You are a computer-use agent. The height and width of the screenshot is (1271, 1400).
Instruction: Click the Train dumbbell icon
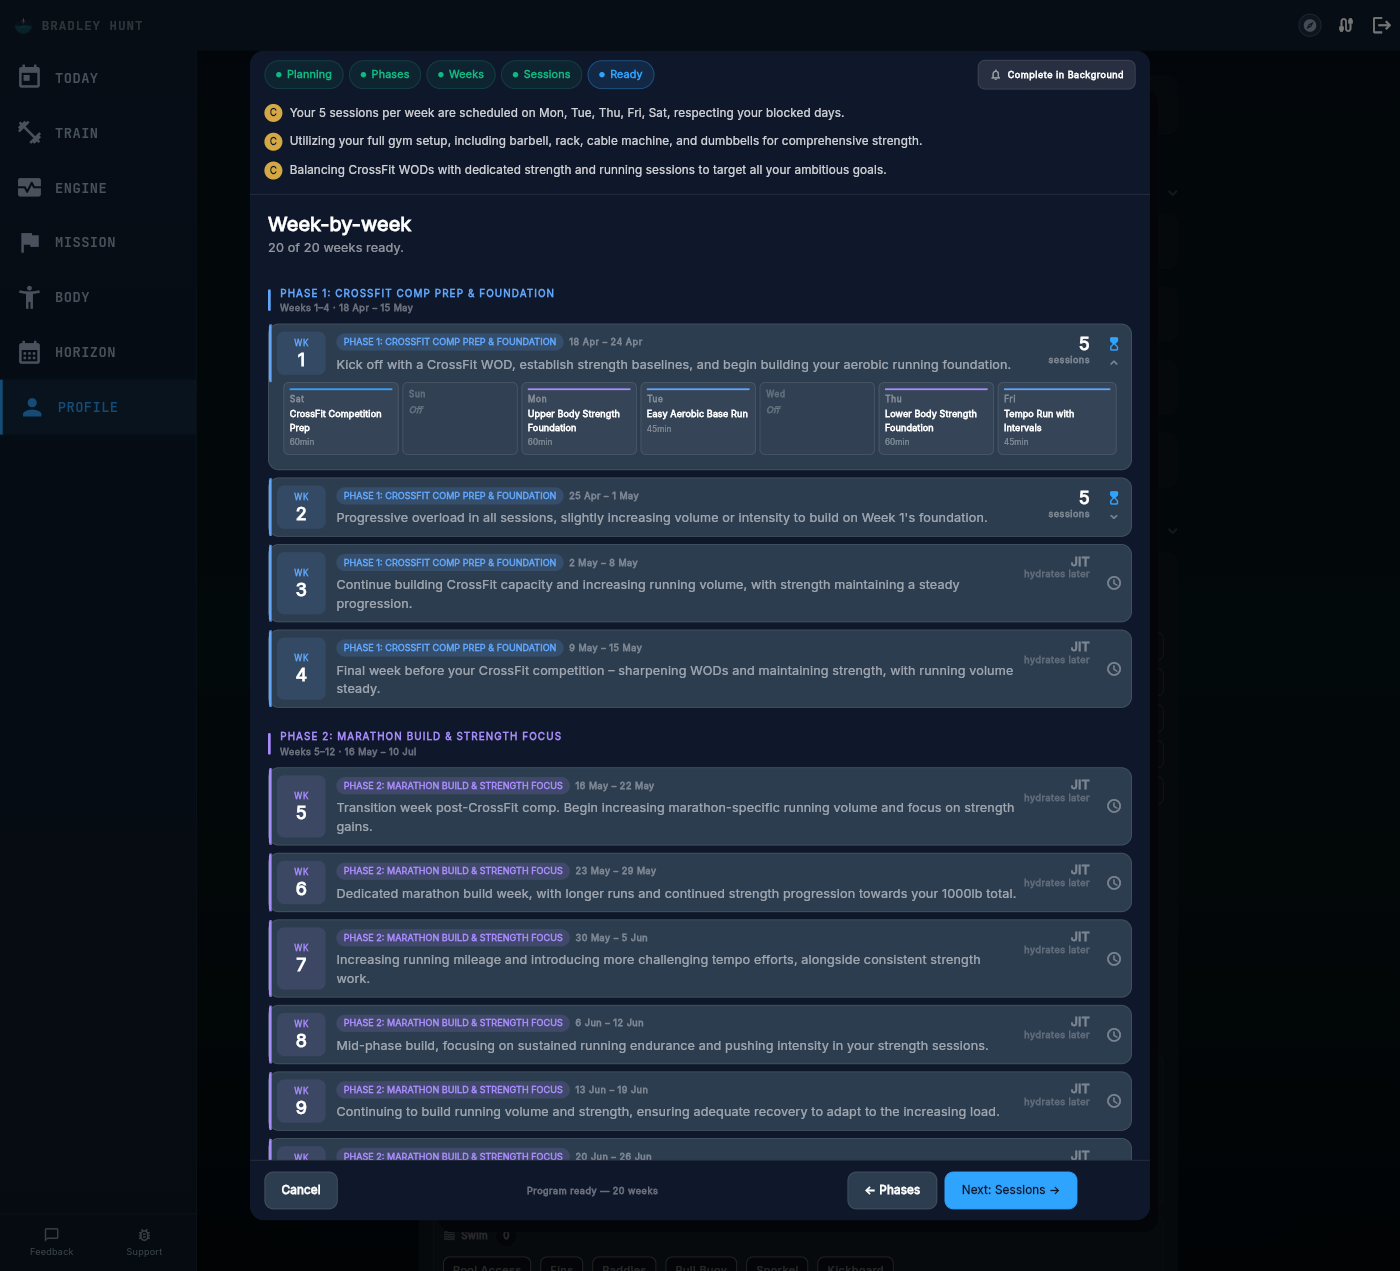click(x=30, y=132)
